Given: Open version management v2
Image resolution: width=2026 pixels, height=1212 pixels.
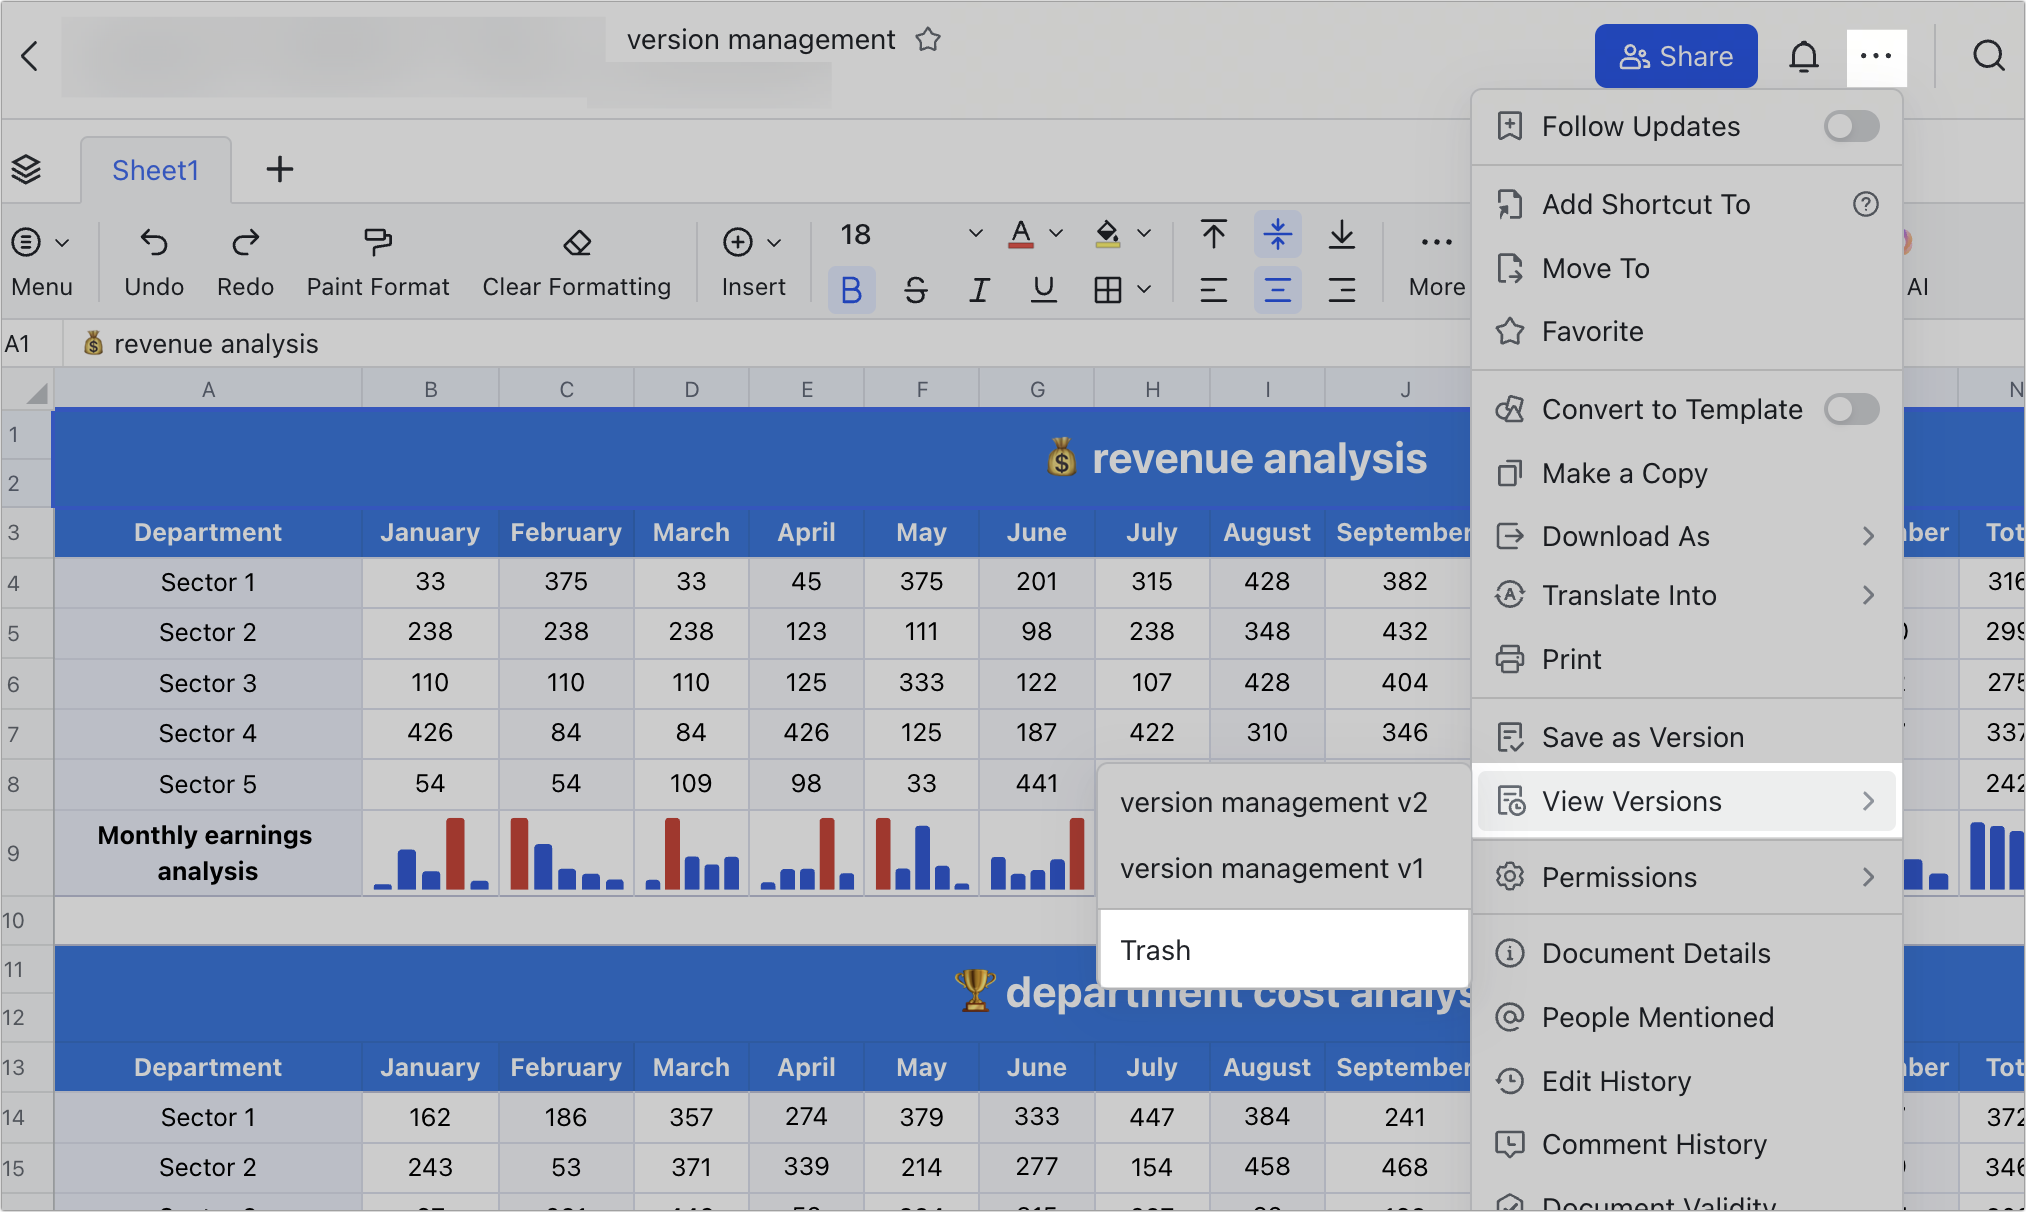Looking at the screenshot, I should [1283, 803].
